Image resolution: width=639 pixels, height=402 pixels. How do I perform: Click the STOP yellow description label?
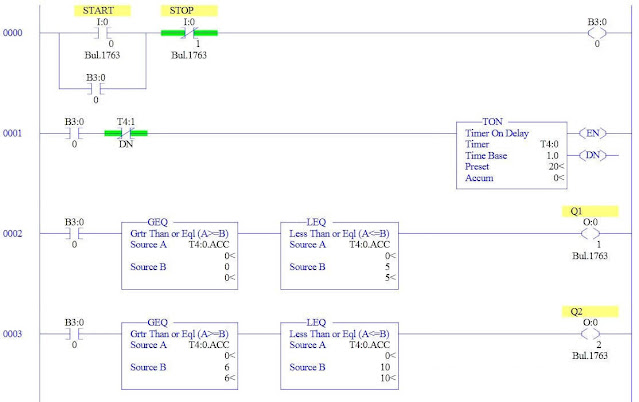pos(189,11)
